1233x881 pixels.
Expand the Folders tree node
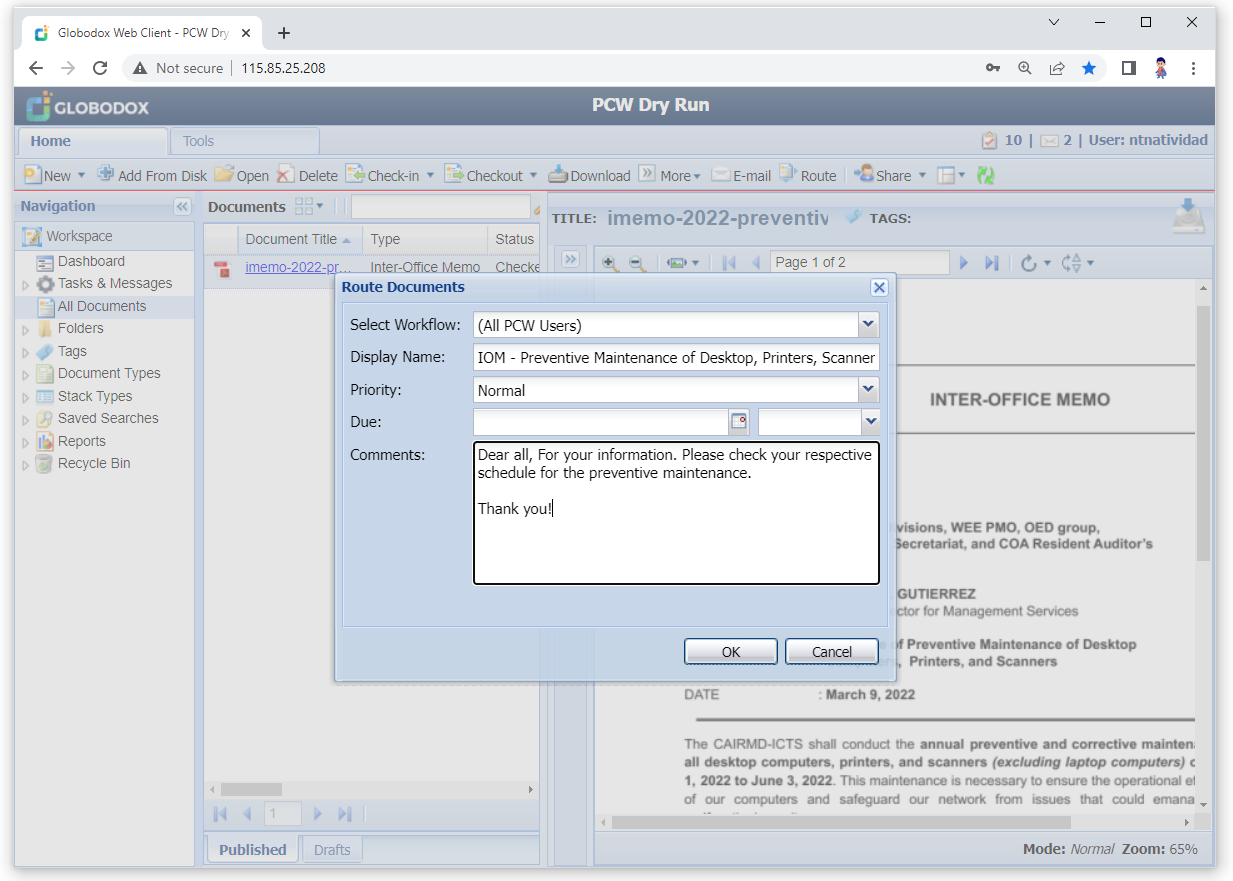[x=26, y=329]
